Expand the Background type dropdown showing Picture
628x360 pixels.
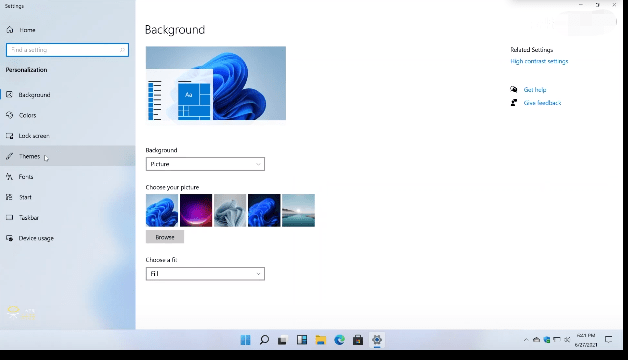[205, 164]
